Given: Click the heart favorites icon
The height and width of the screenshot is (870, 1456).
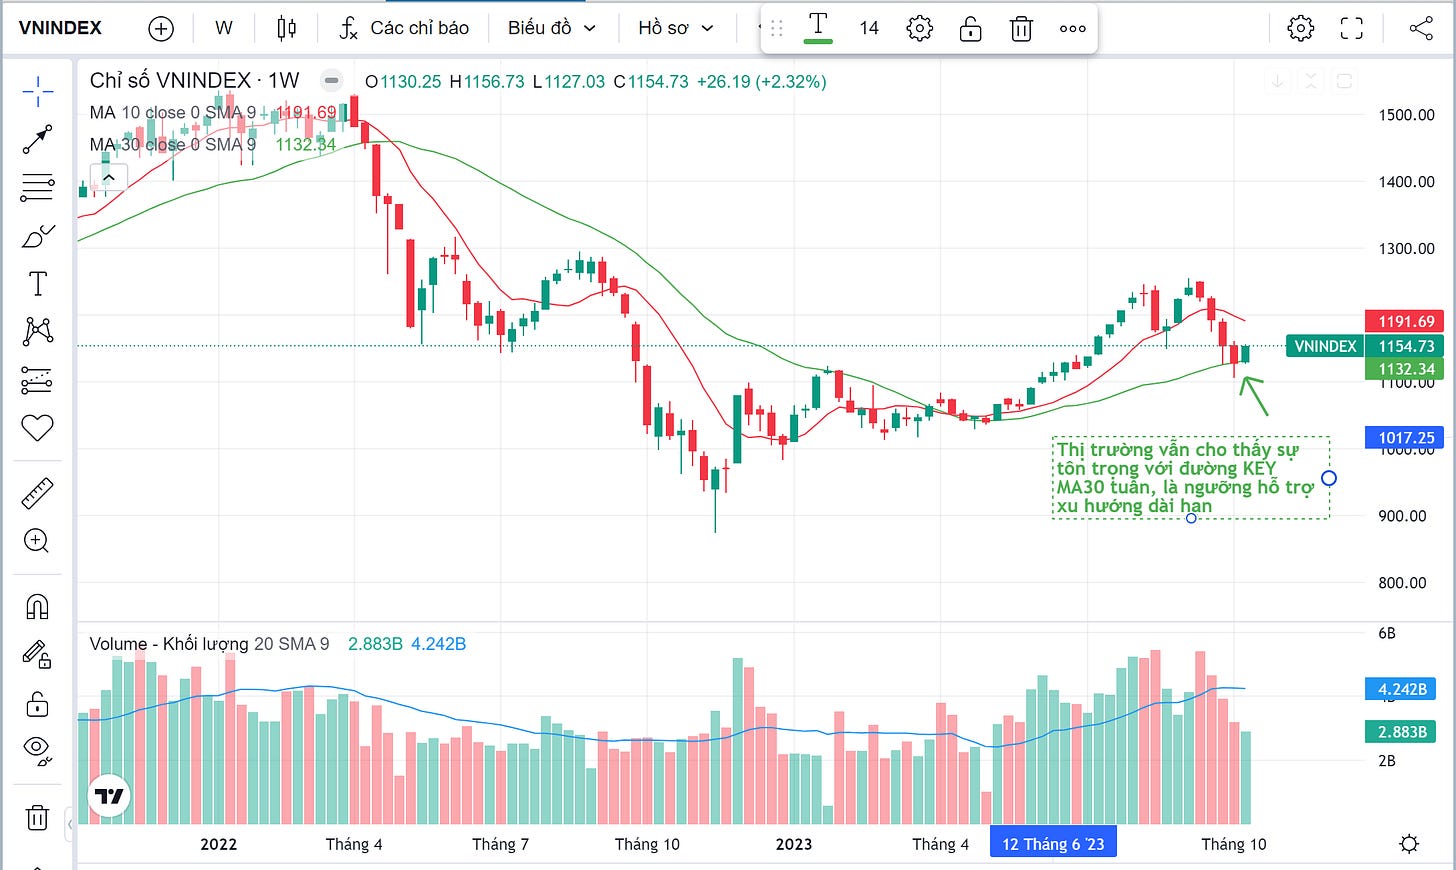Looking at the screenshot, I should click(x=37, y=428).
